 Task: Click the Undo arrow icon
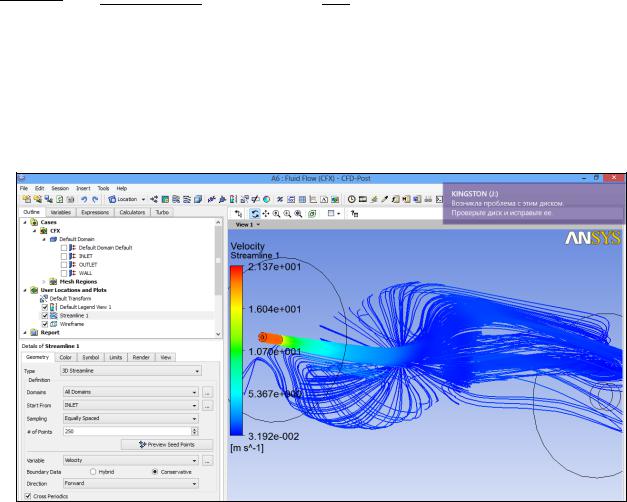click(x=84, y=199)
